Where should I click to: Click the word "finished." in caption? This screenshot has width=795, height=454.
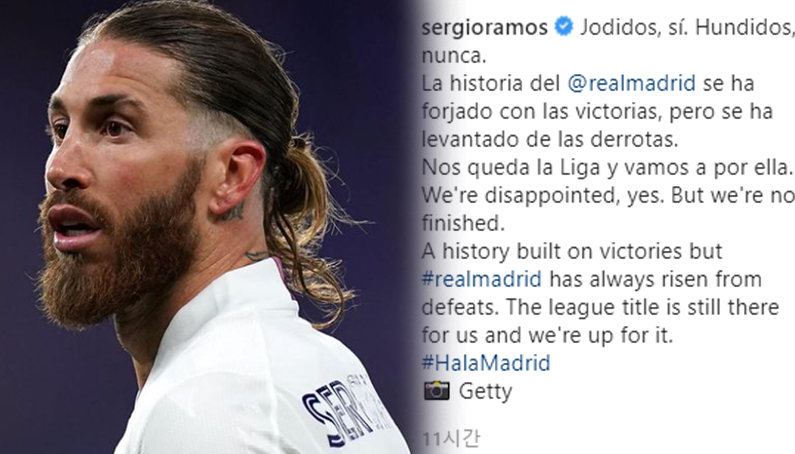(463, 223)
